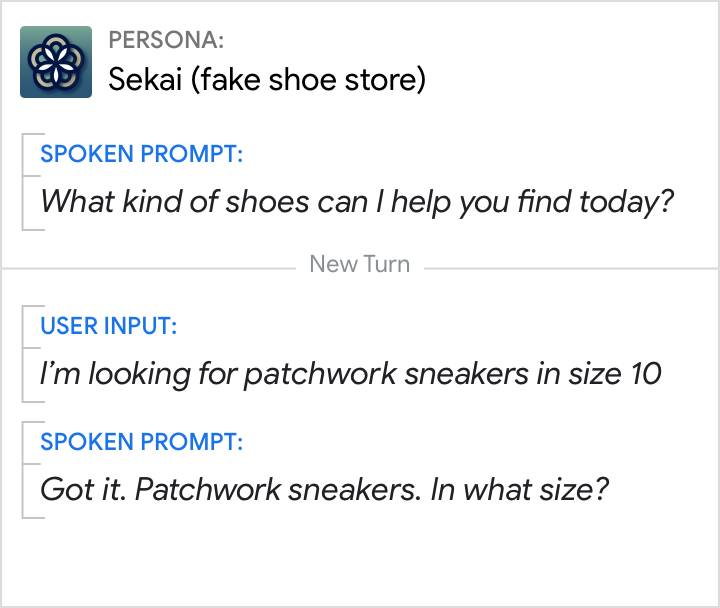
Task: Click the bracket beside the first spoken prompt
Action: coord(27,181)
